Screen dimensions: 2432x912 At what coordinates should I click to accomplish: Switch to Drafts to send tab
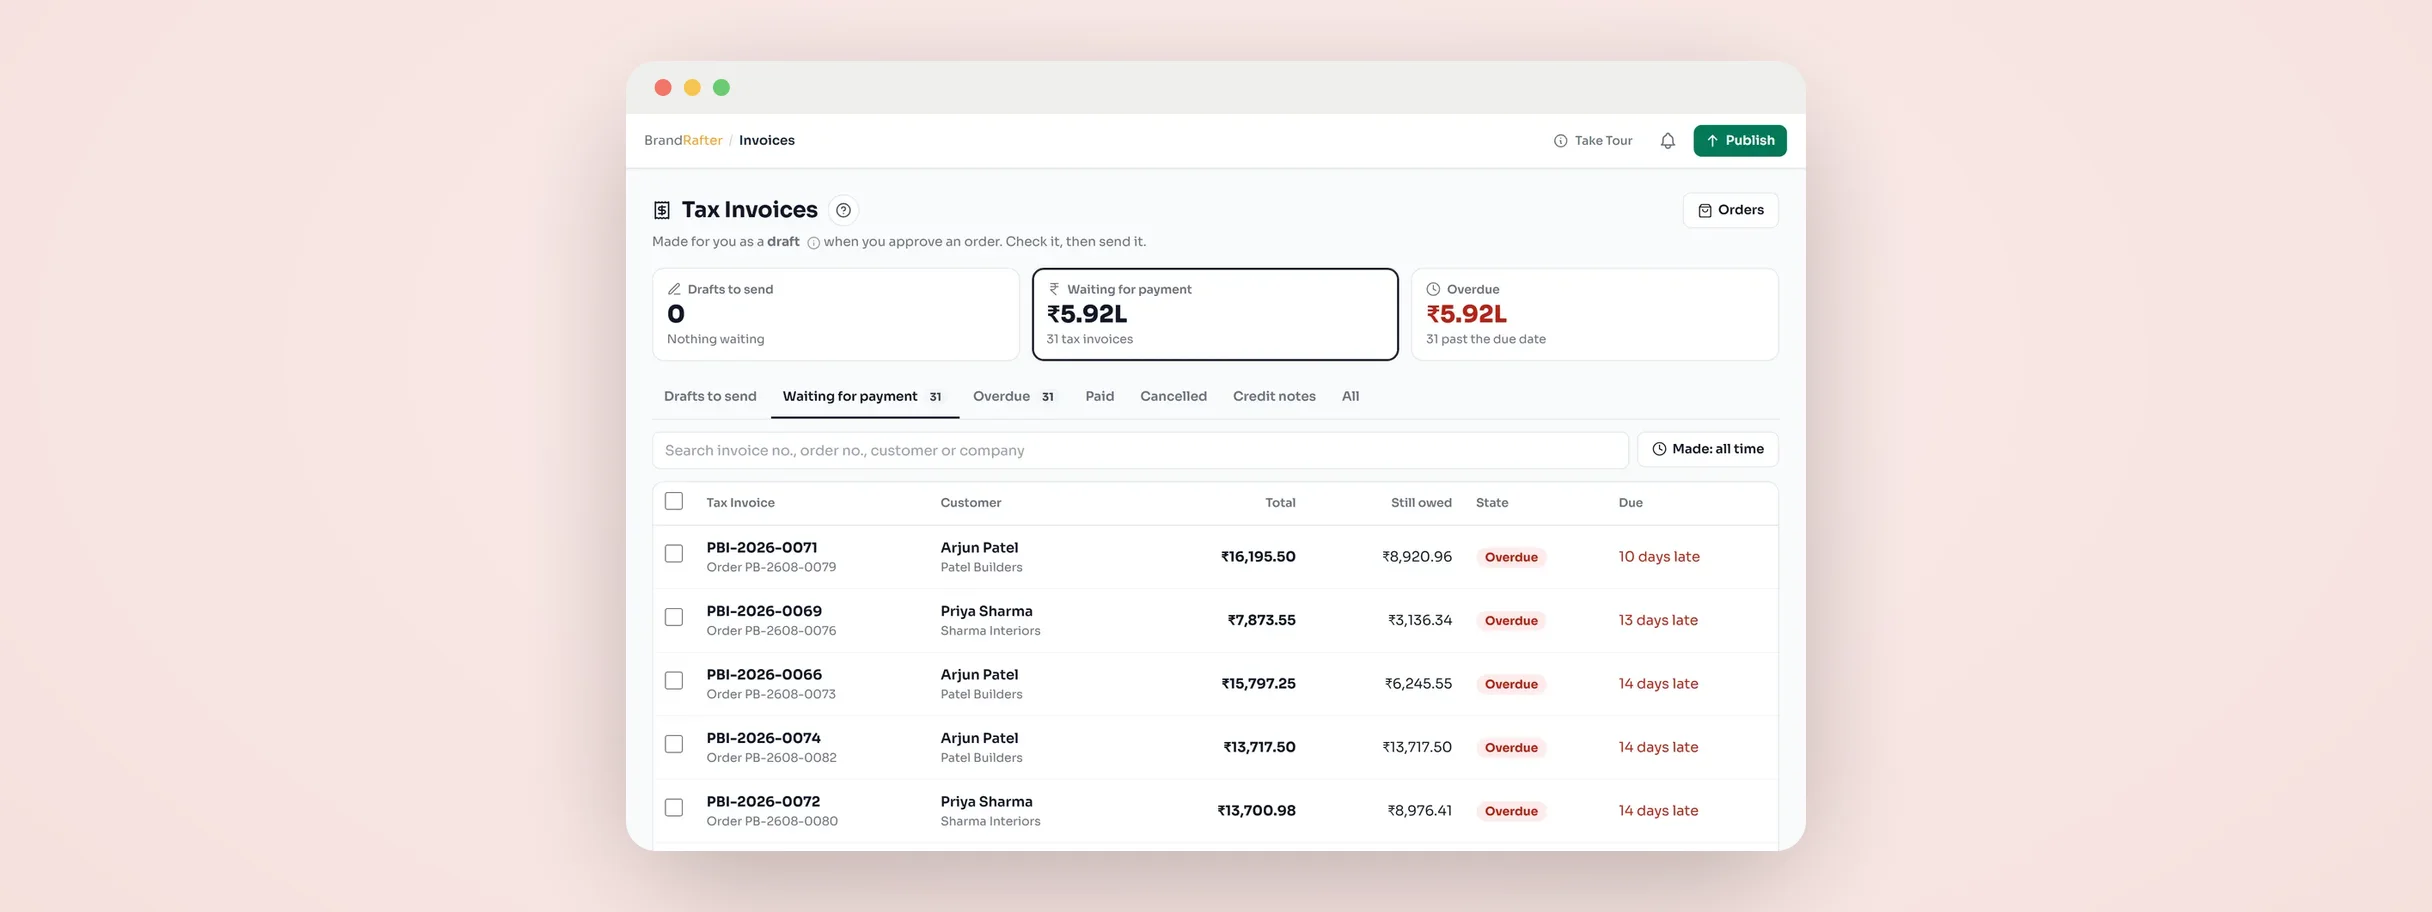(710, 396)
